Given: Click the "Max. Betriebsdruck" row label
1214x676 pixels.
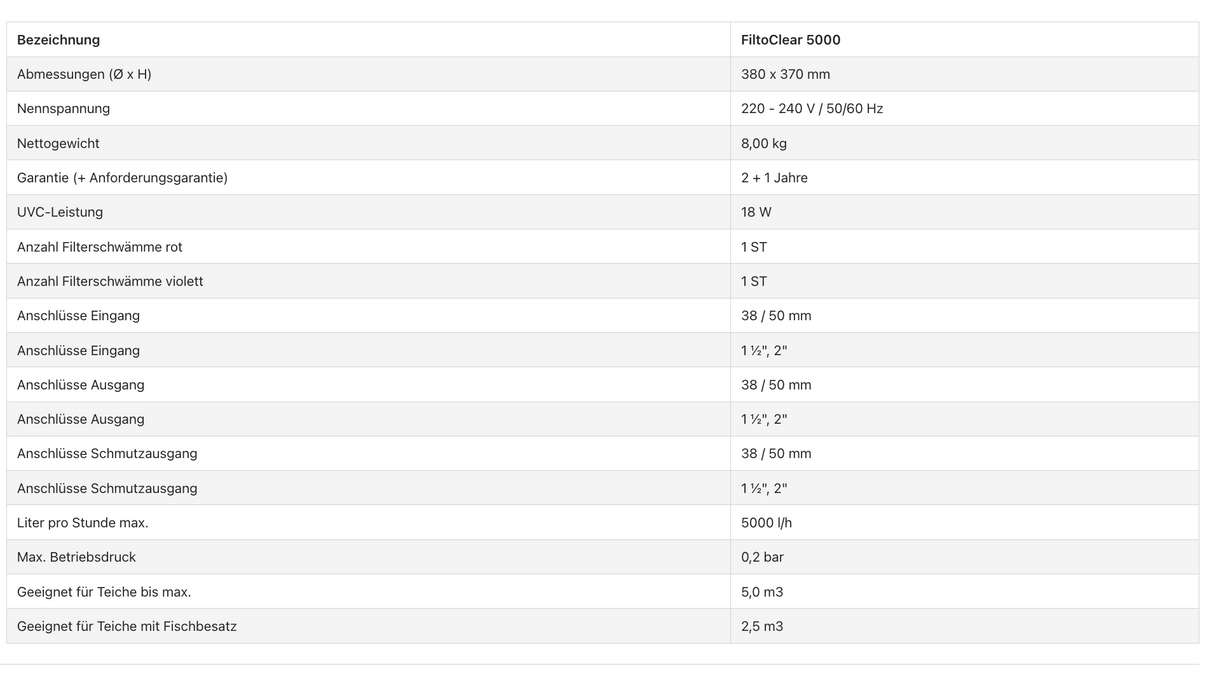Looking at the screenshot, I should pos(76,557).
